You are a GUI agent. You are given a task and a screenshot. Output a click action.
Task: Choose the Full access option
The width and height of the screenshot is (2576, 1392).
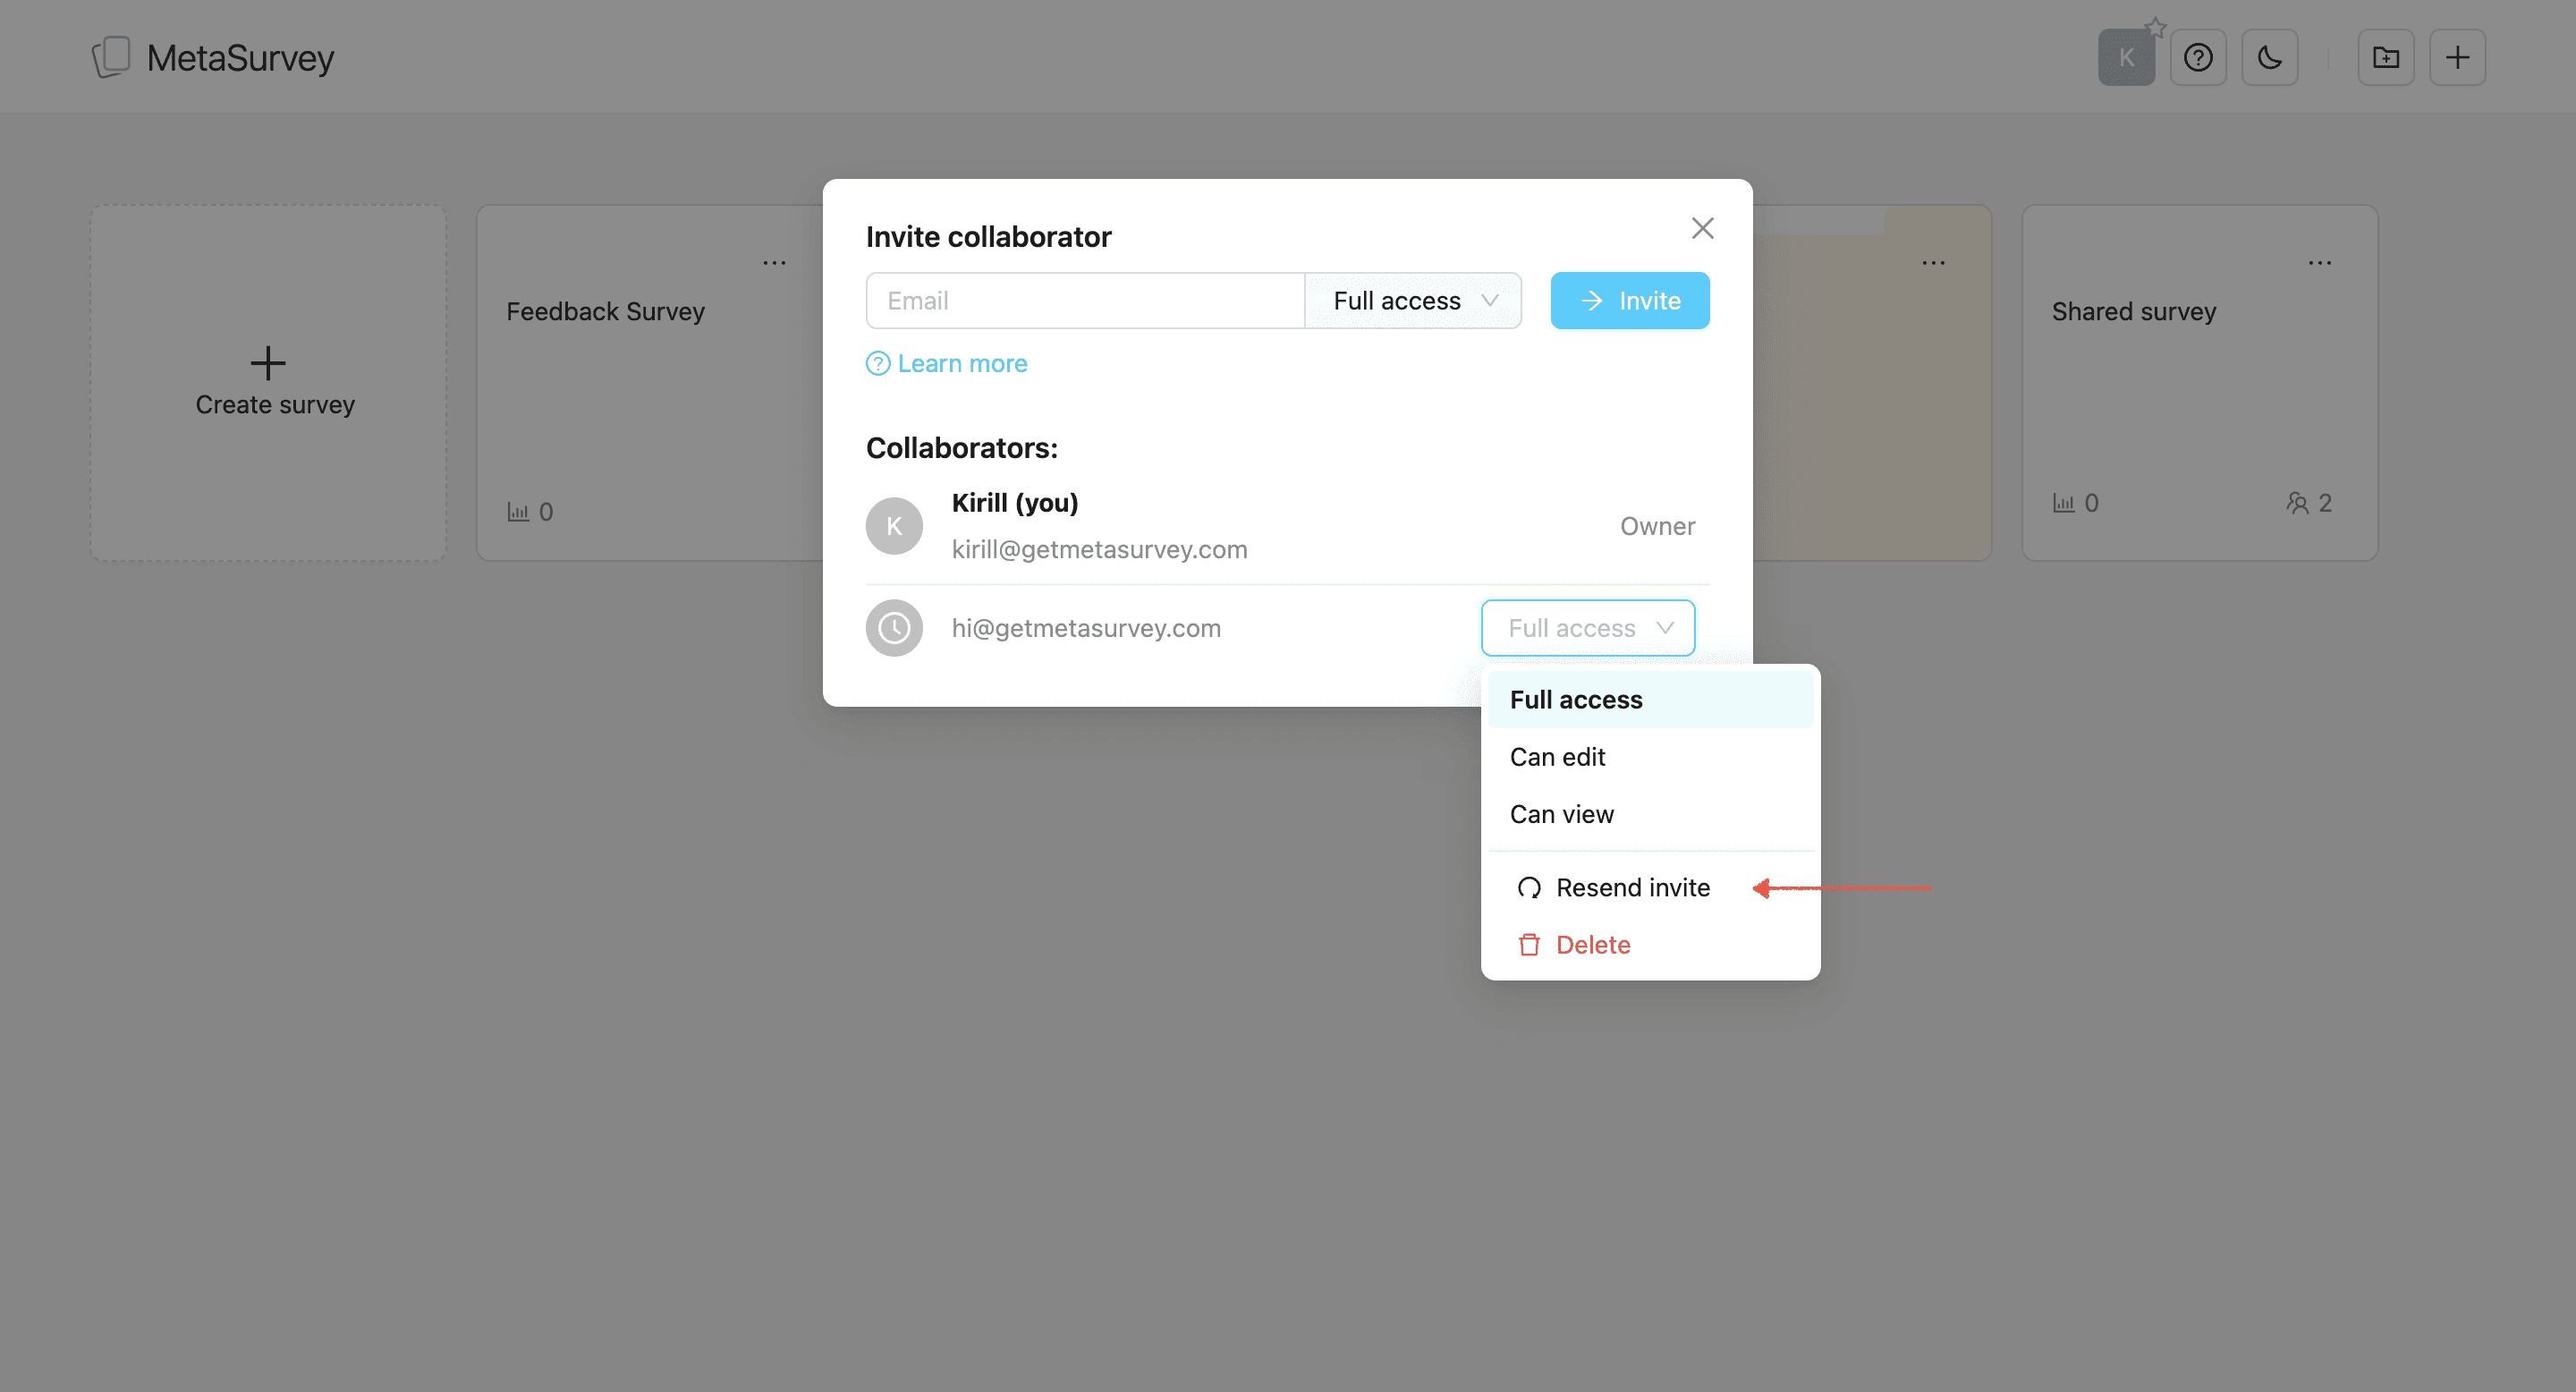(x=1576, y=700)
